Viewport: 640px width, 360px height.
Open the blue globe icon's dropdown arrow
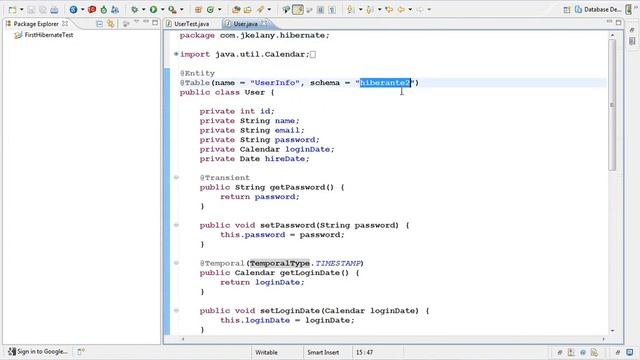[x=82, y=9]
